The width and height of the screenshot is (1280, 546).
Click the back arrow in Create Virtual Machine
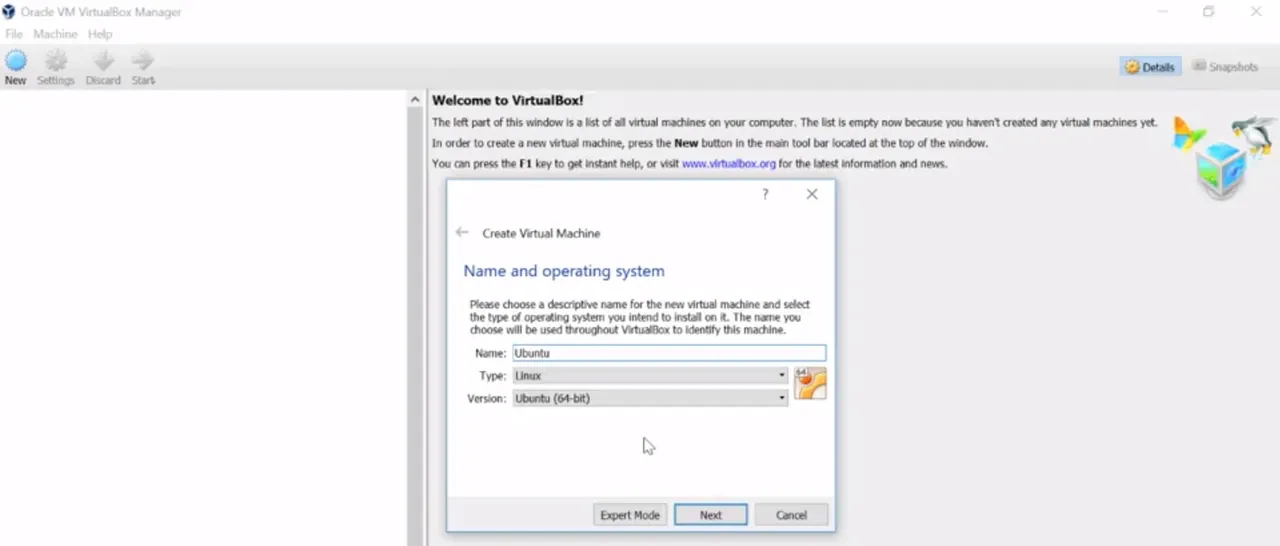(x=462, y=232)
